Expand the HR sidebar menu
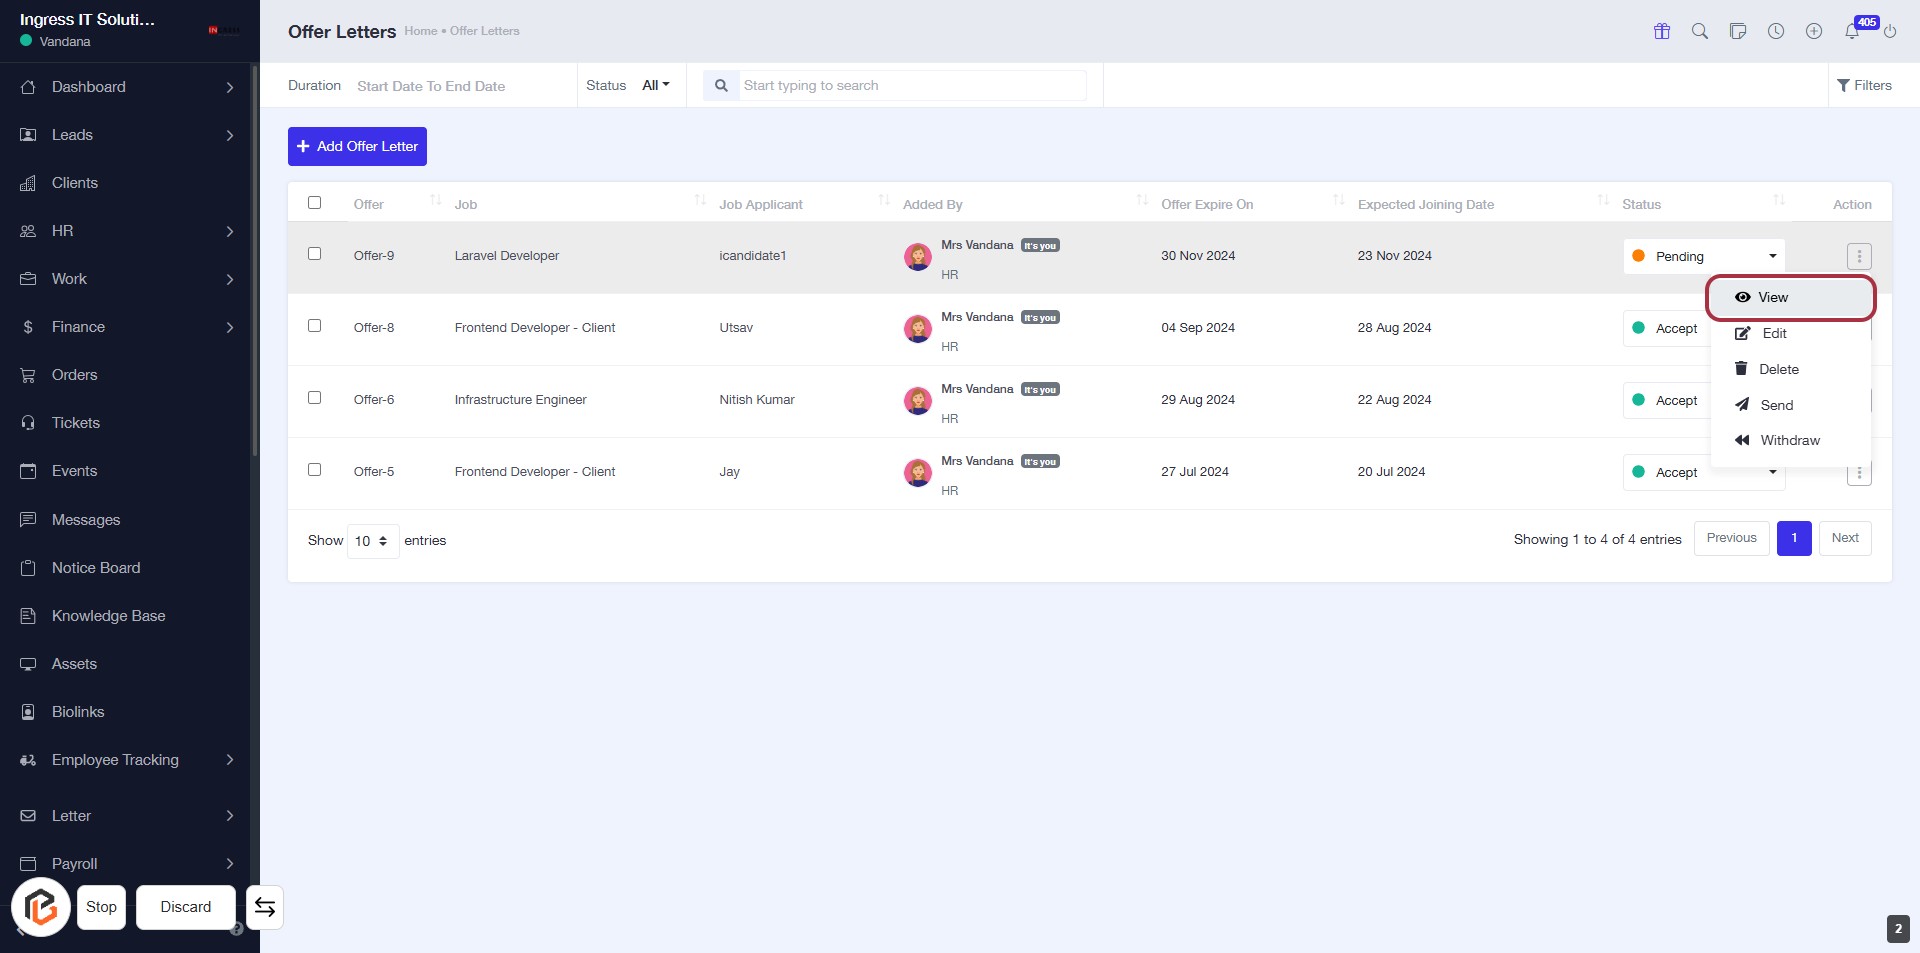Image resolution: width=1920 pixels, height=953 pixels. pyautogui.click(x=128, y=231)
